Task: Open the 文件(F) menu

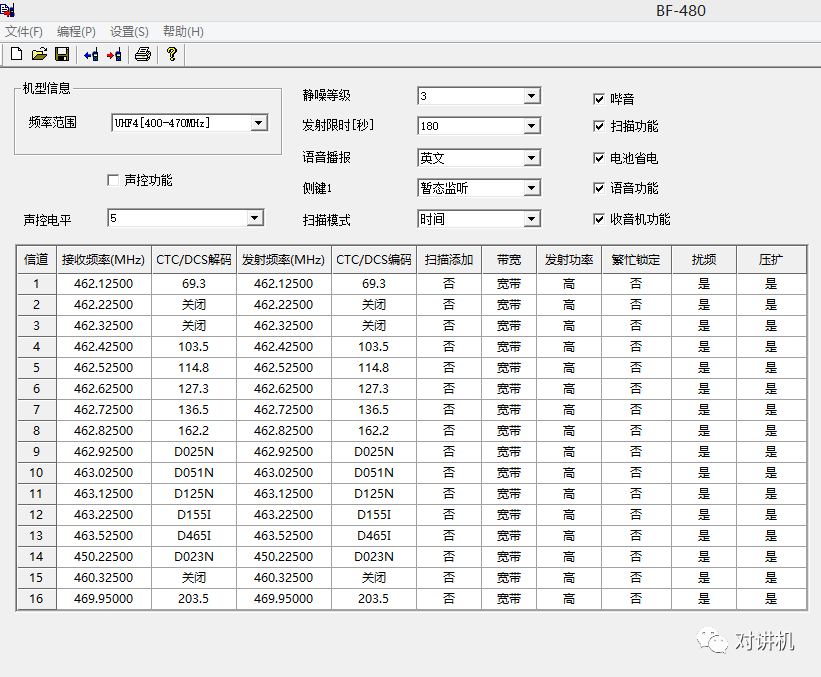Action: tap(24, 32)
